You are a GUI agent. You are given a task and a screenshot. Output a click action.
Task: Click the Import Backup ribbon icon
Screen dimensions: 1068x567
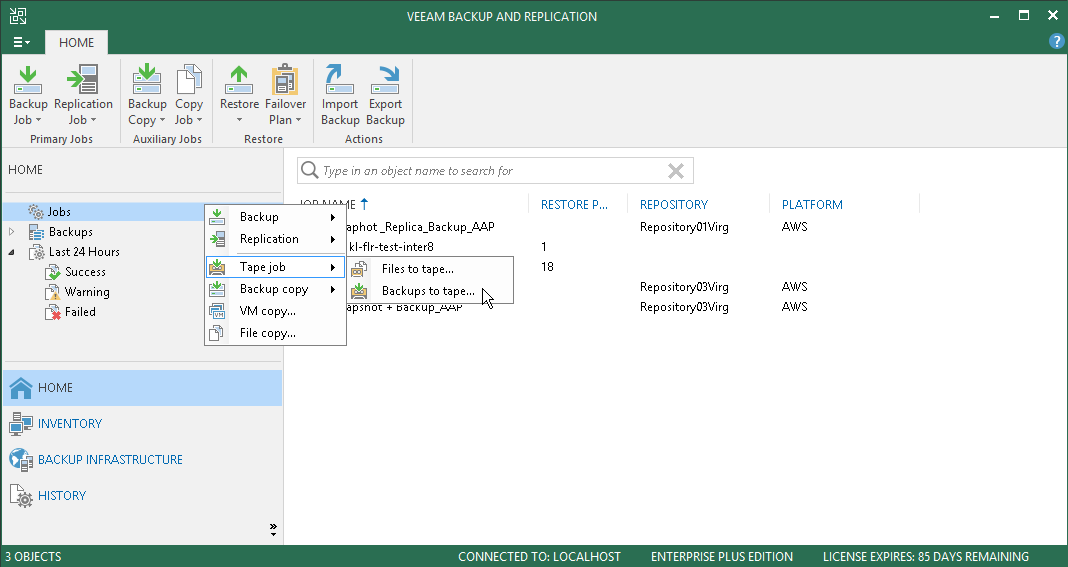339,80
